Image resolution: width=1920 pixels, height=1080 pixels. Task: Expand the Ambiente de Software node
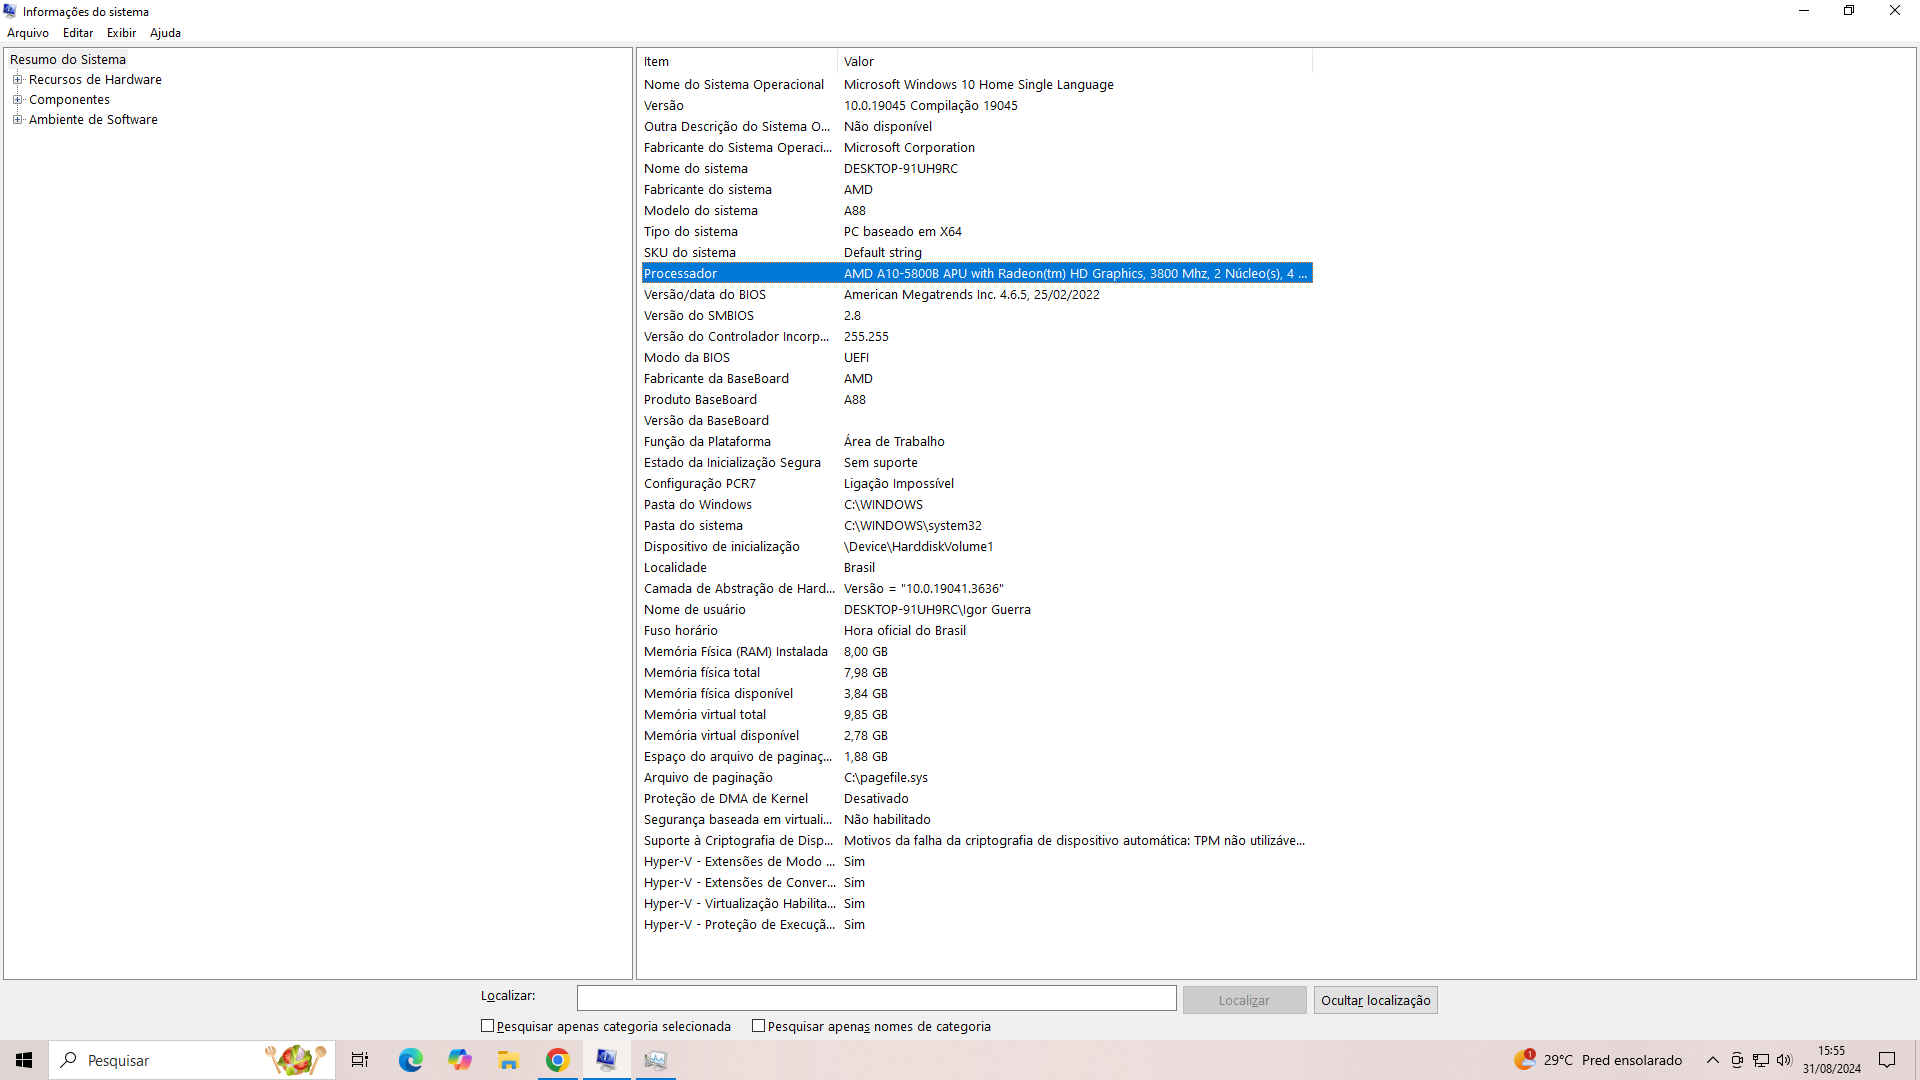click(17, 120)
